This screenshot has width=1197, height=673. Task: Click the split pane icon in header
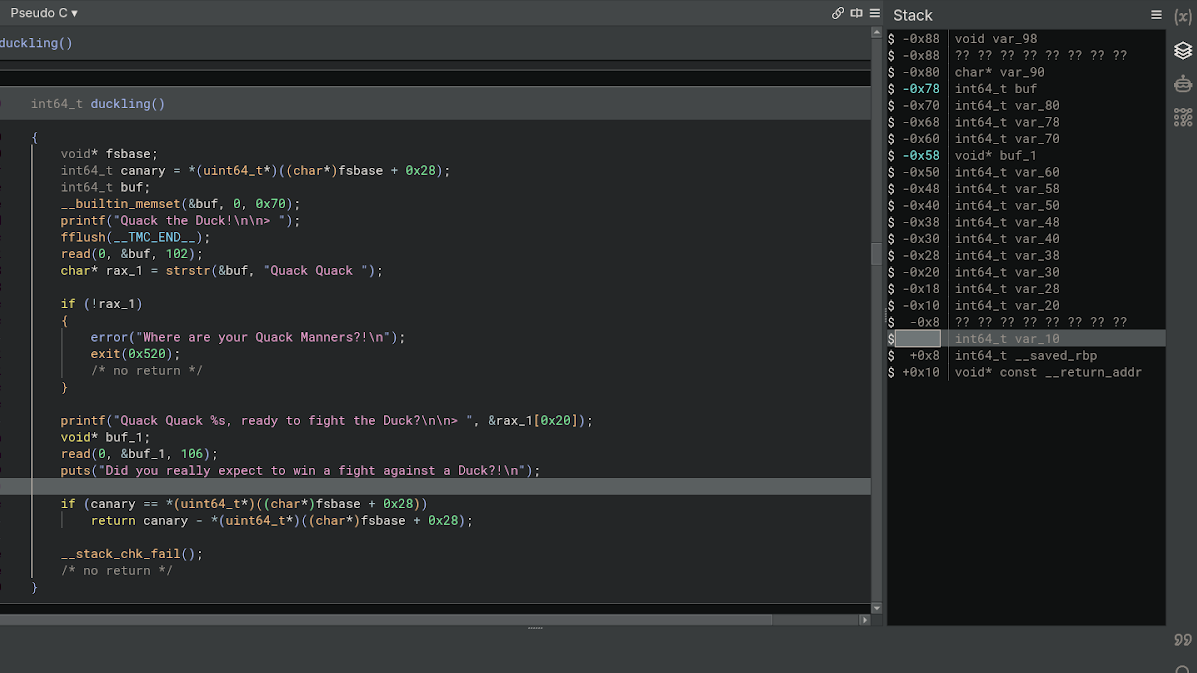[856, 13]
